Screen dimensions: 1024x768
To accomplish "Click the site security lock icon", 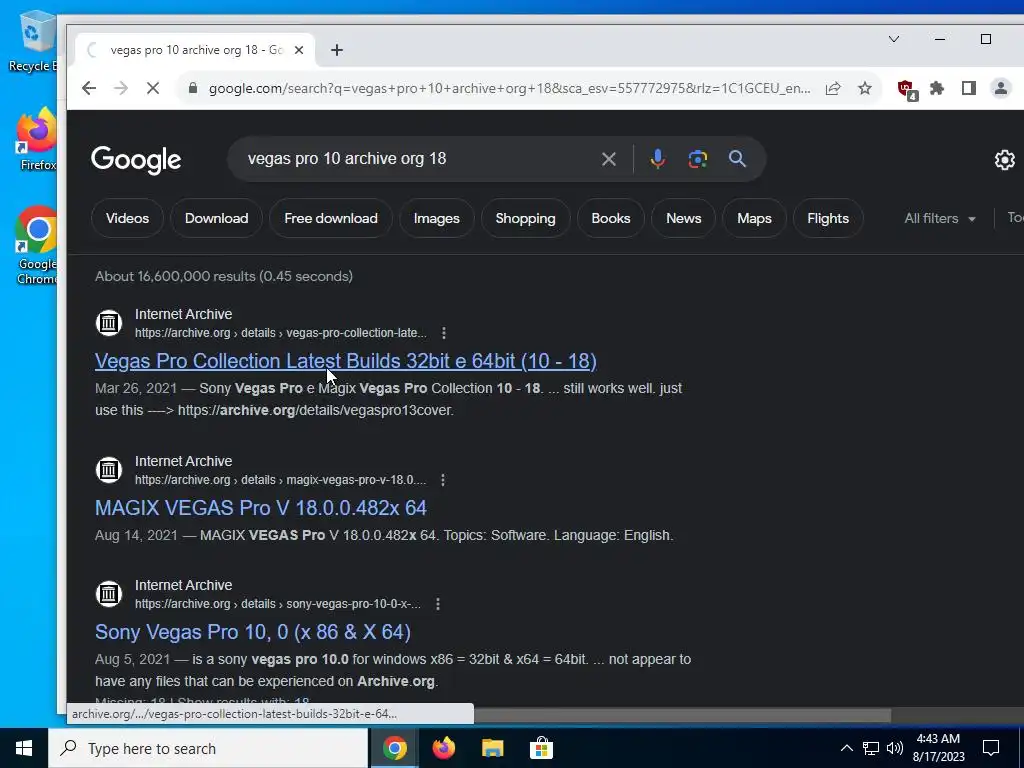I will [x=193, y=88].
